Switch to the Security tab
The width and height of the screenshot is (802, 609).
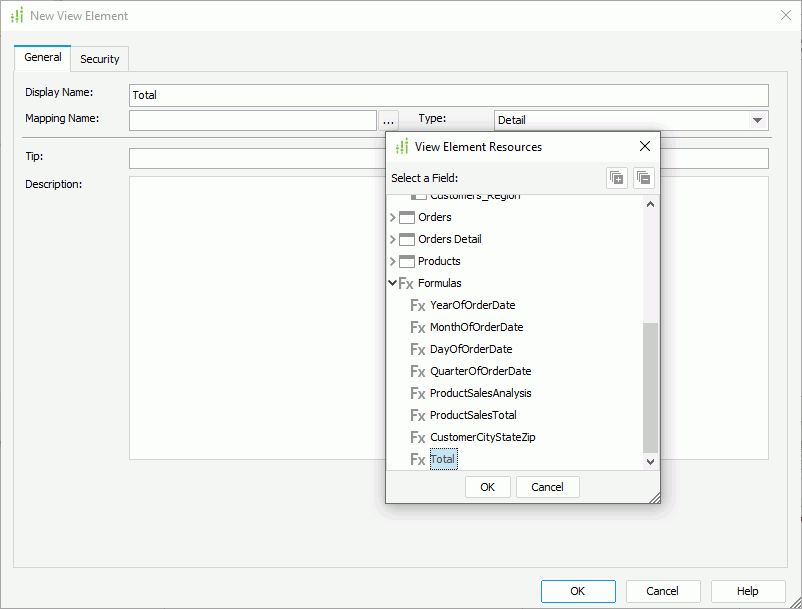[x=99, y=58]
